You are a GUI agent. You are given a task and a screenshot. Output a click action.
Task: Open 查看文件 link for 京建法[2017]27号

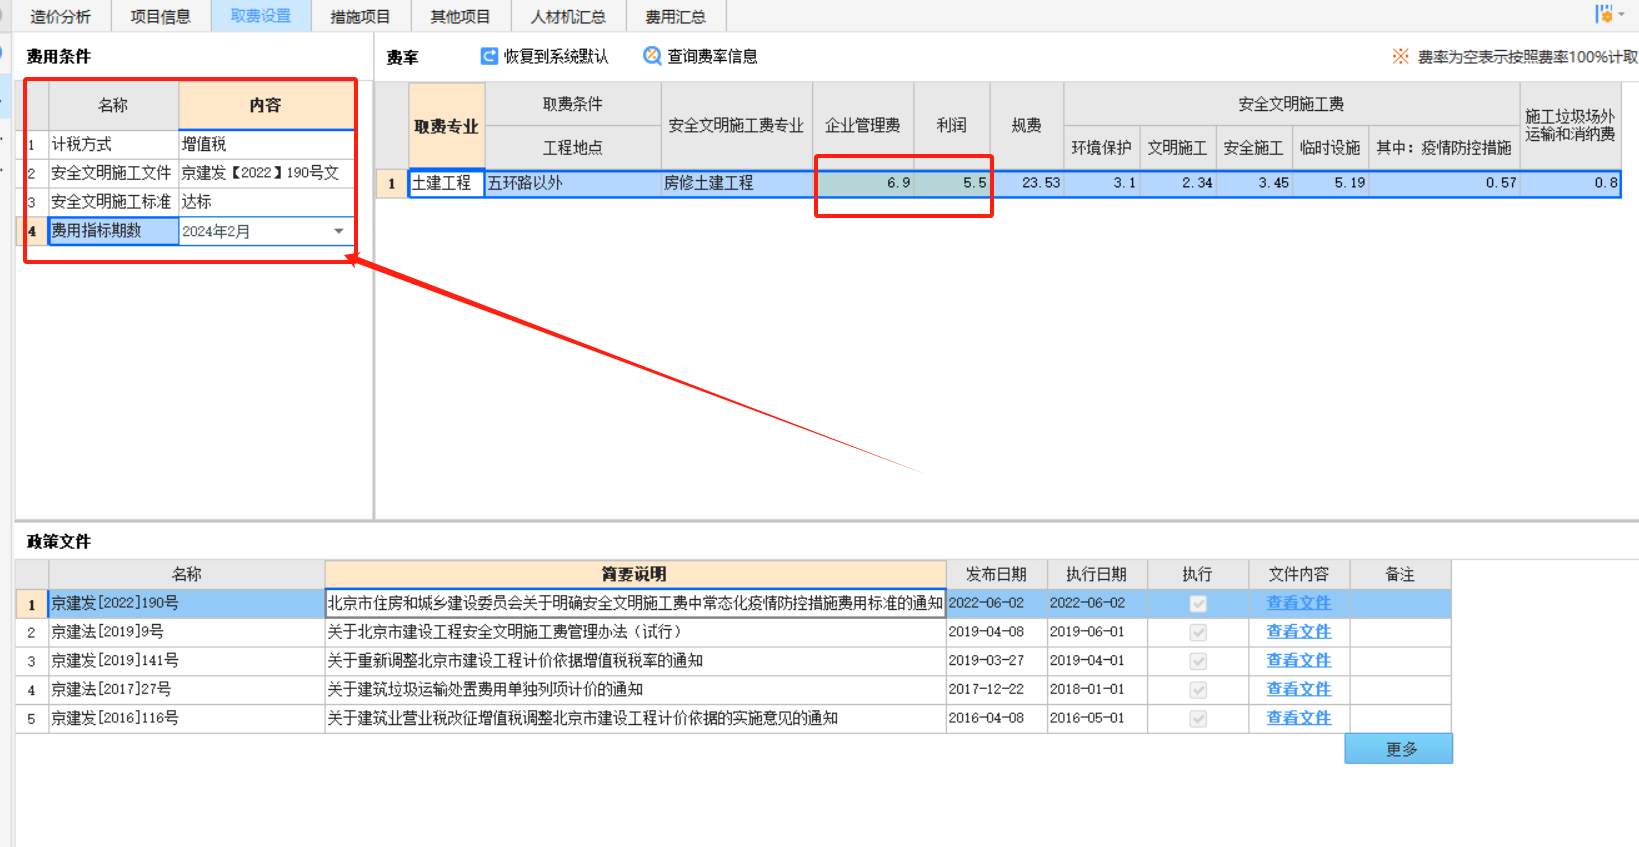pyautogui.click(x=1298, y=689)
